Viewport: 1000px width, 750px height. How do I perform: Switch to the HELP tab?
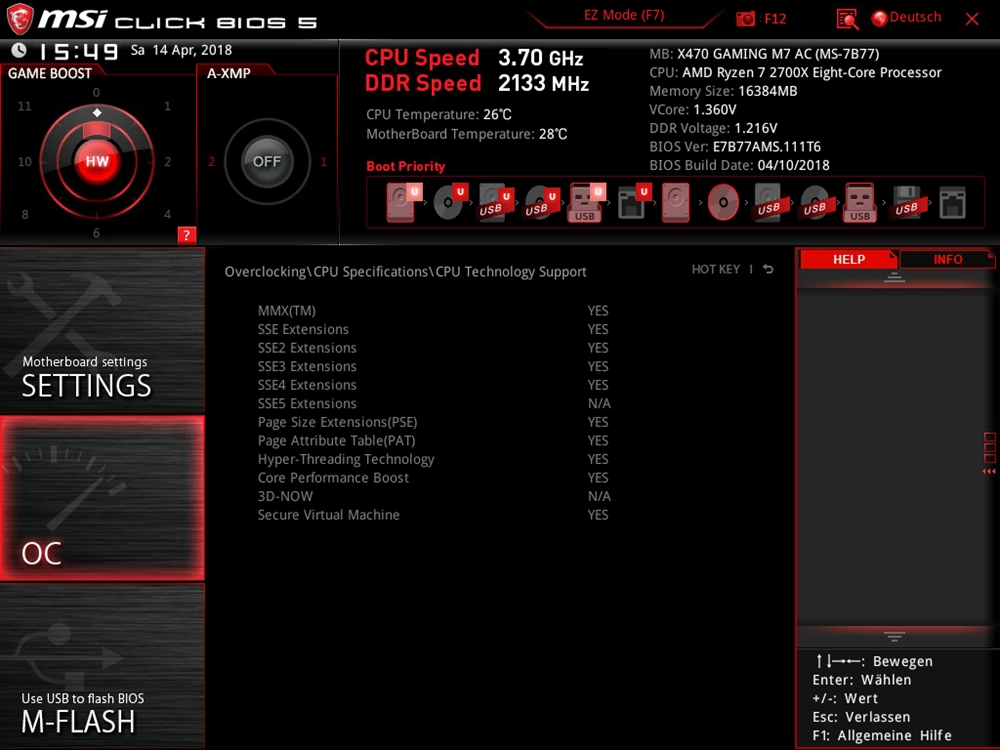pos(849,259)
